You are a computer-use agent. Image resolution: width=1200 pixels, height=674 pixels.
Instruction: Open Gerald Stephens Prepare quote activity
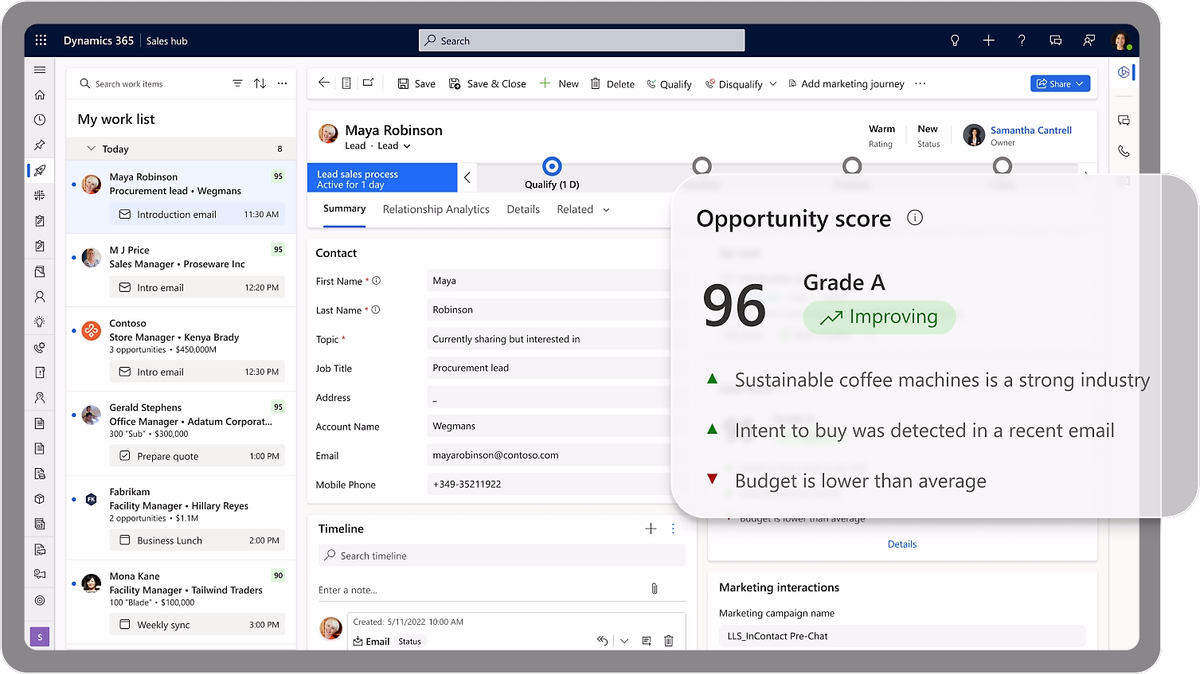[196, 456]
